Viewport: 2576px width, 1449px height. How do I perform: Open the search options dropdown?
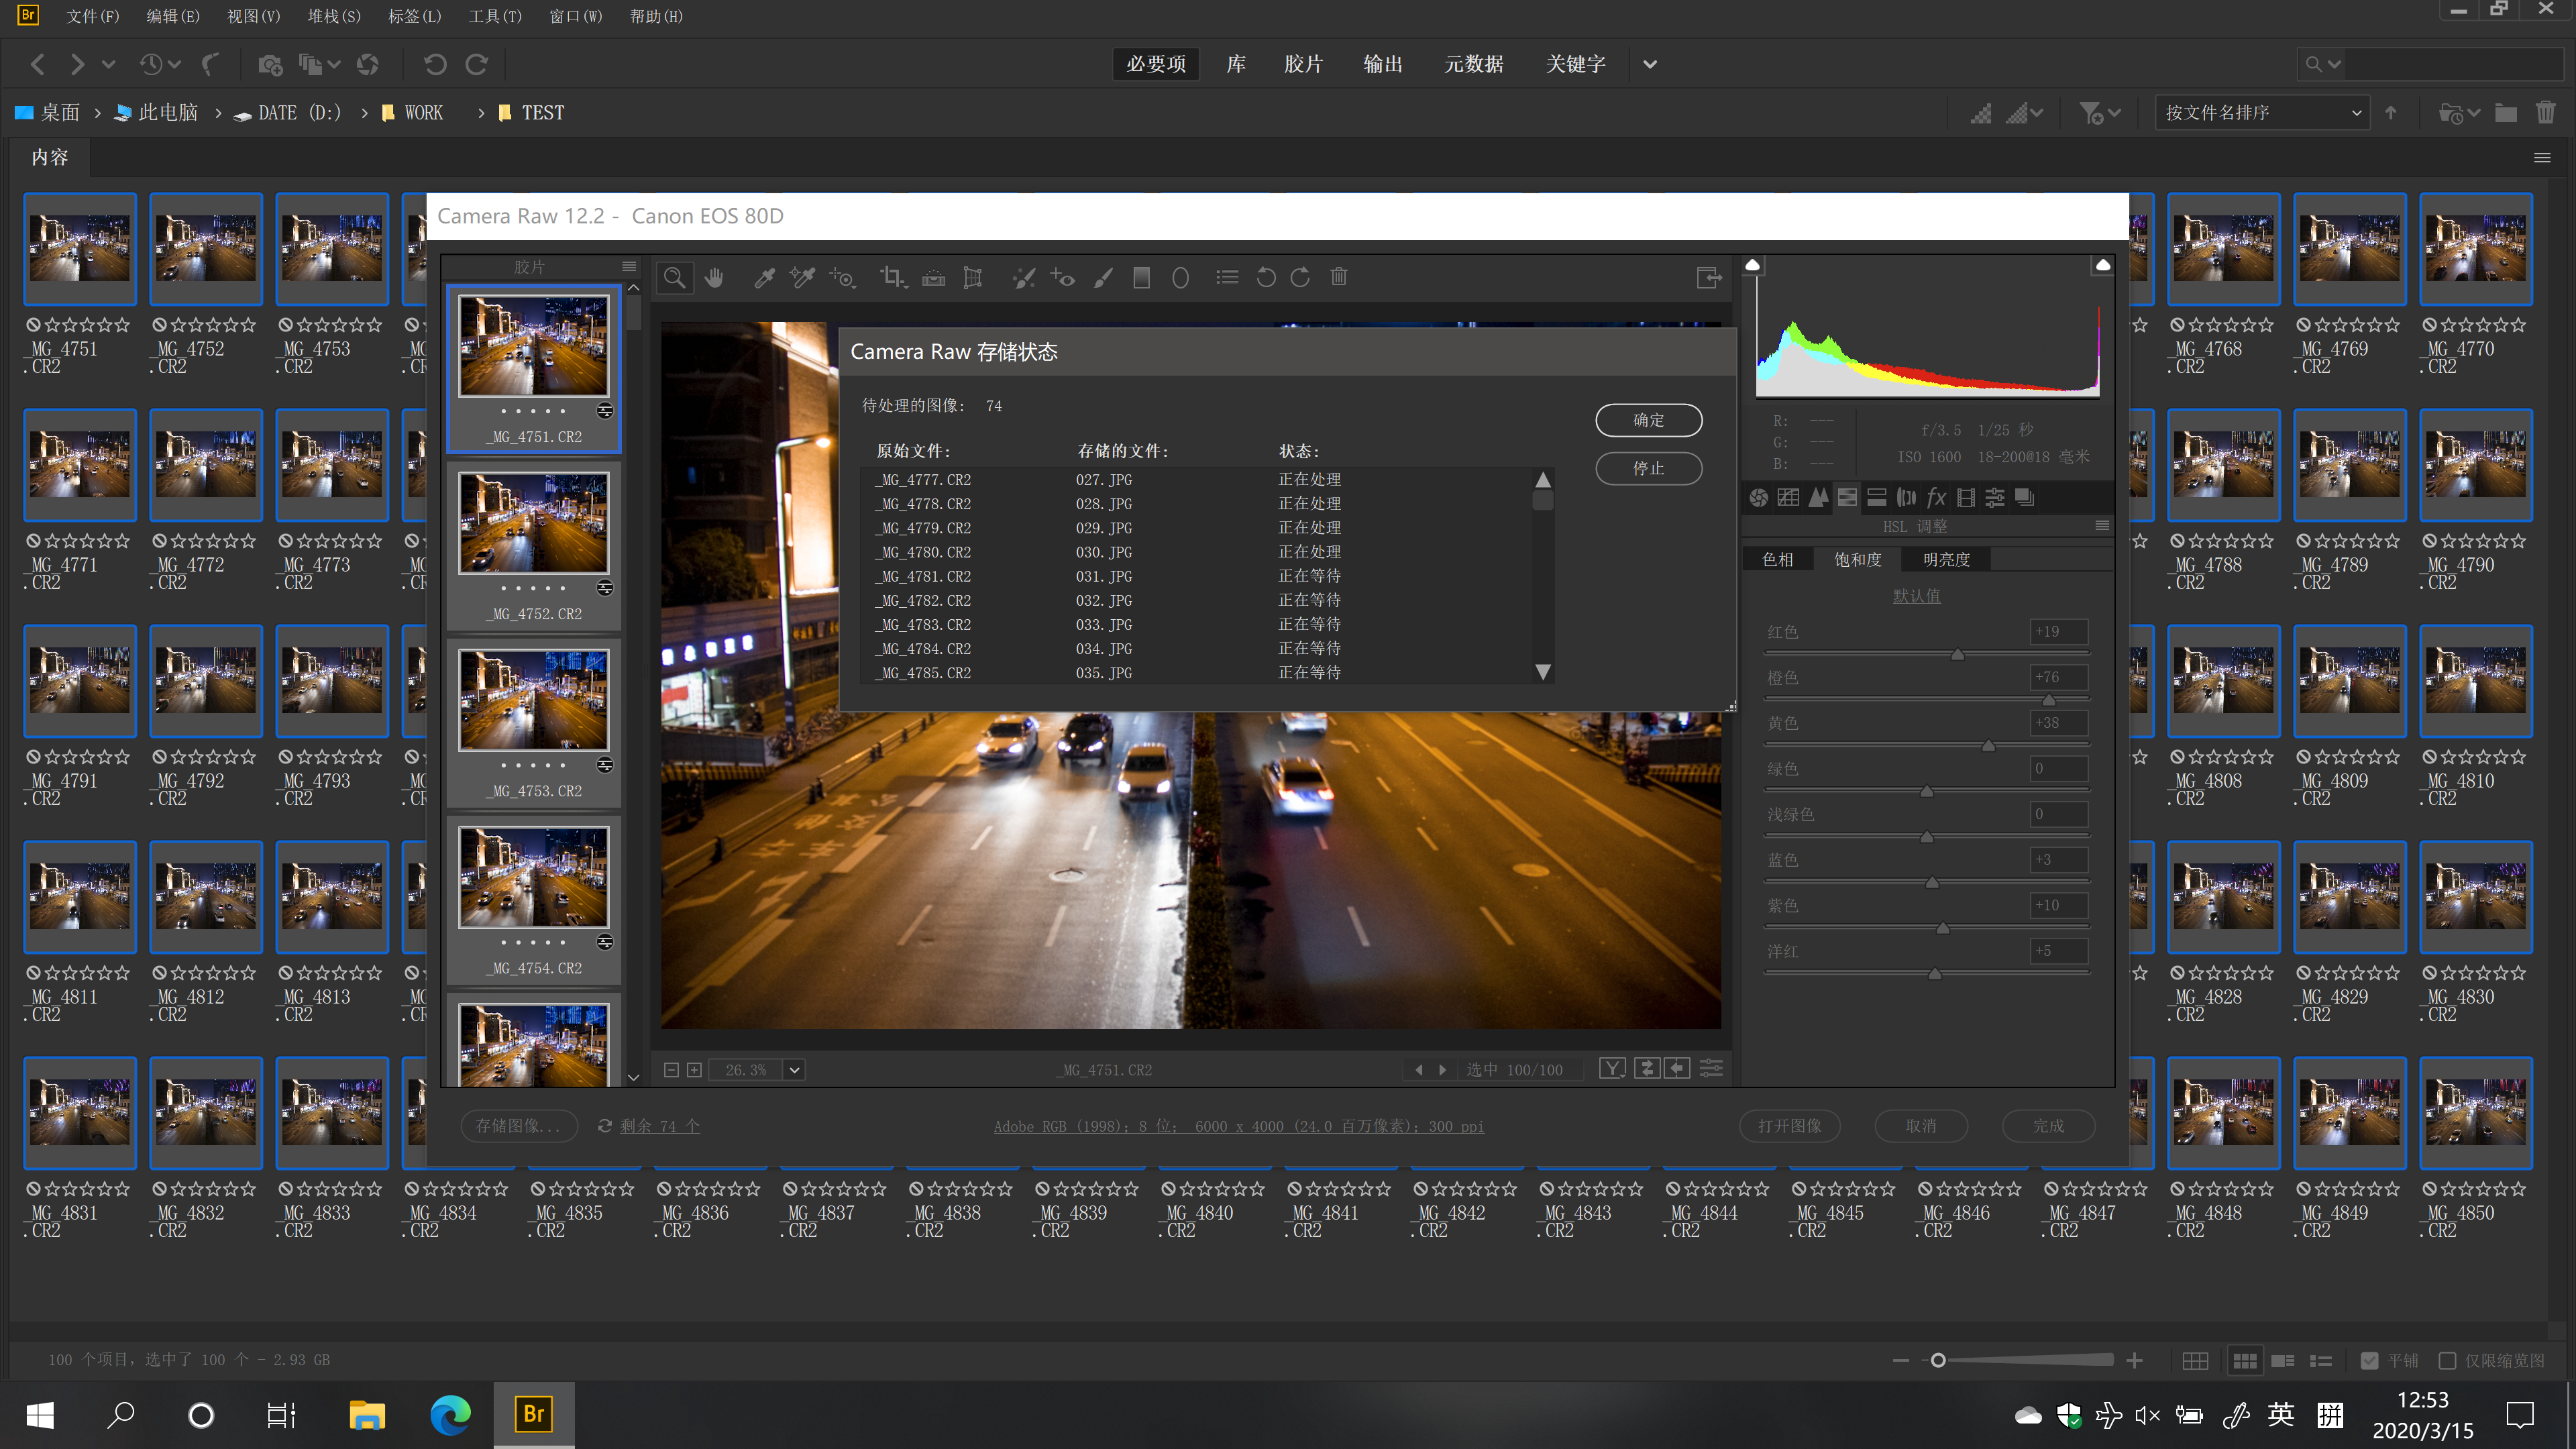click(x=2323, y=64)
